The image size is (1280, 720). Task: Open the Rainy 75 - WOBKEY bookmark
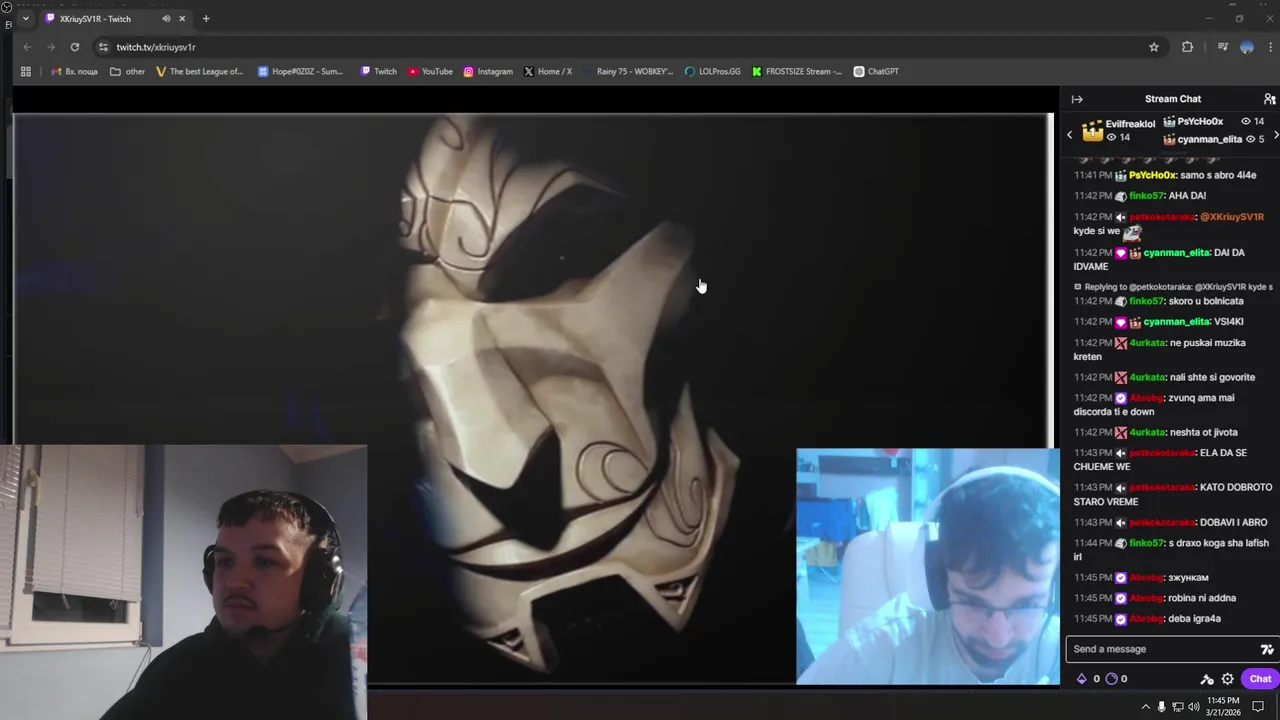[x=628, y=71]
